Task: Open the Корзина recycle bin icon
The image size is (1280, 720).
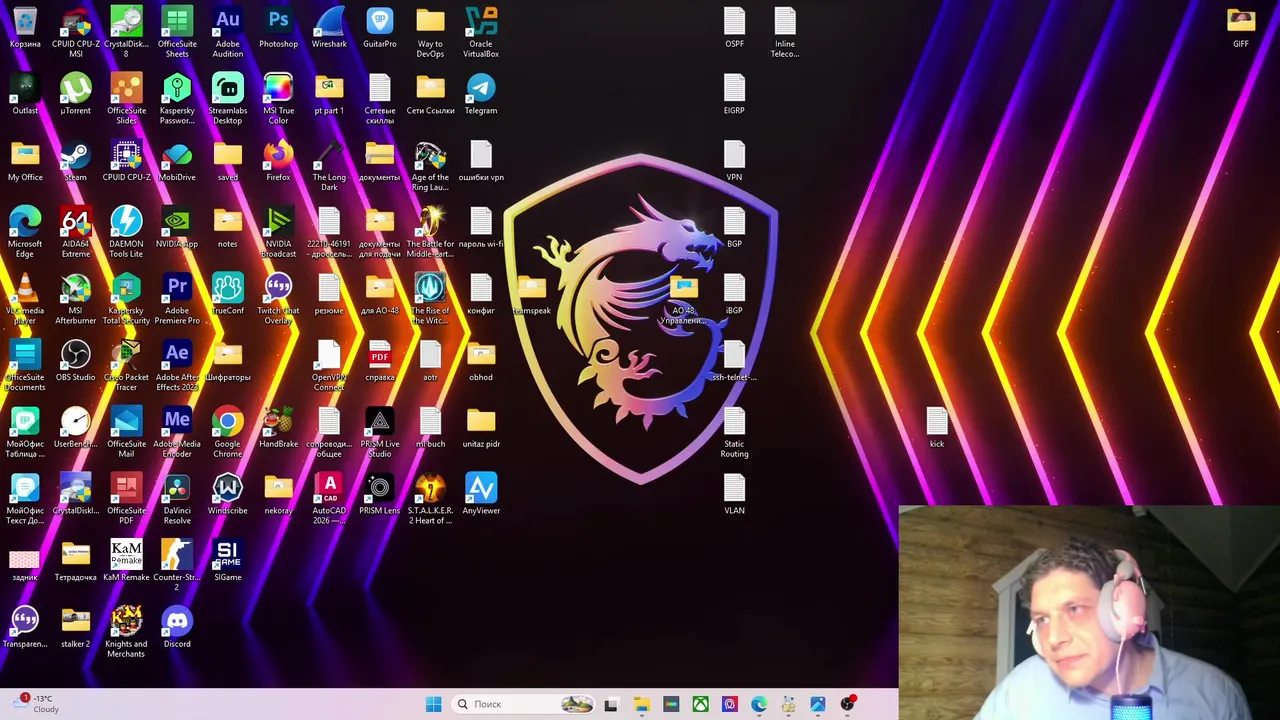Action: [x=25, y=28]
